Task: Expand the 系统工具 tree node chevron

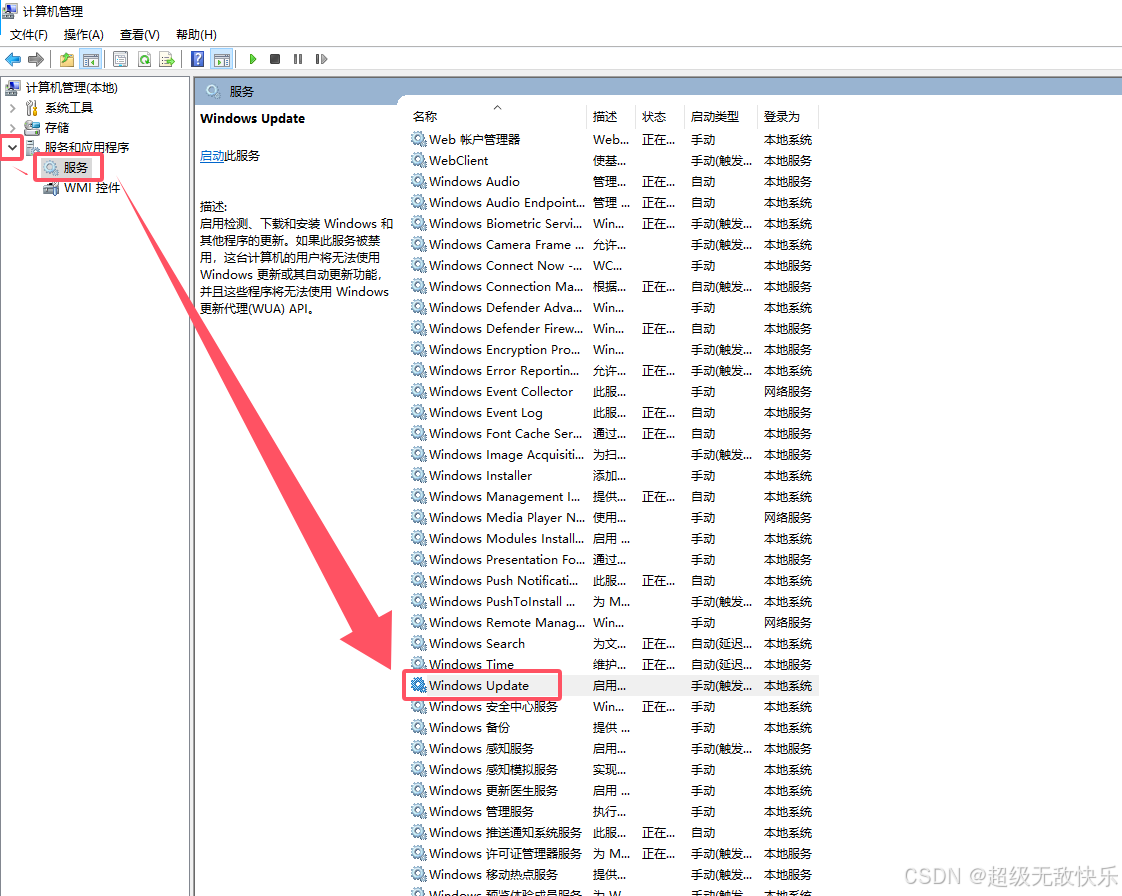Action: coord(12,108)
